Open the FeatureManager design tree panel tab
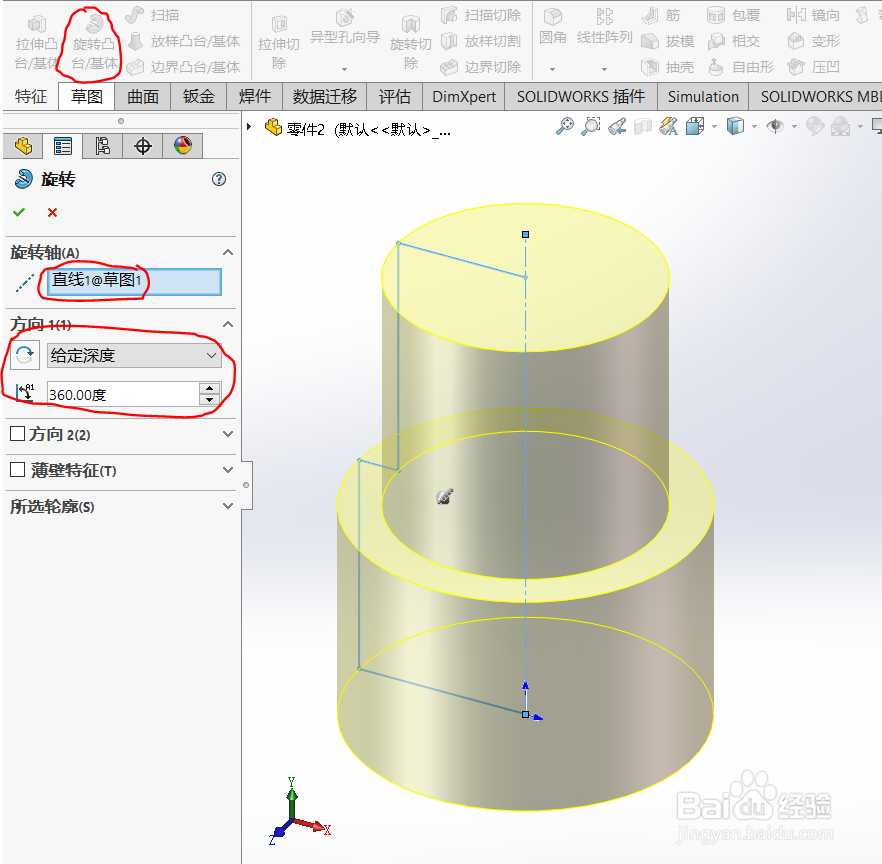This screenshot has width=882, height=864. (x=23, y=146)
